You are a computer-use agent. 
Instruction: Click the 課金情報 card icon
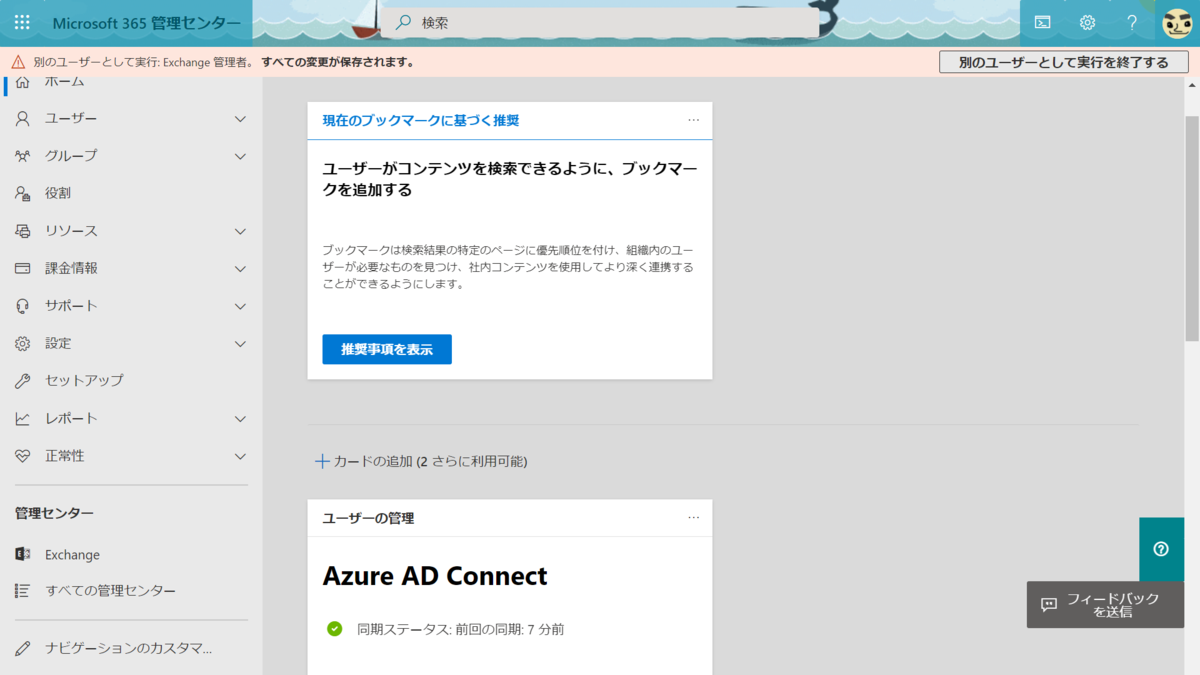click(x=22, y=268)
